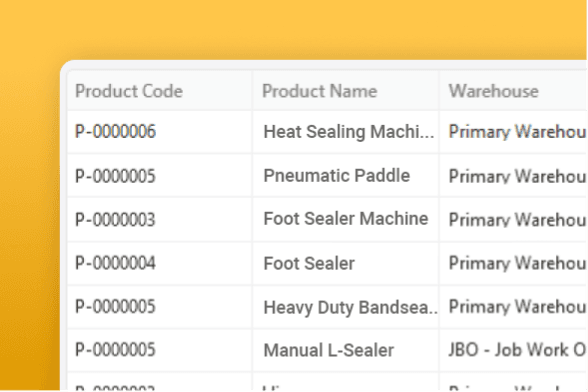Select P-0000005 code in Manual L-Sealer row

tap(116, 350)
